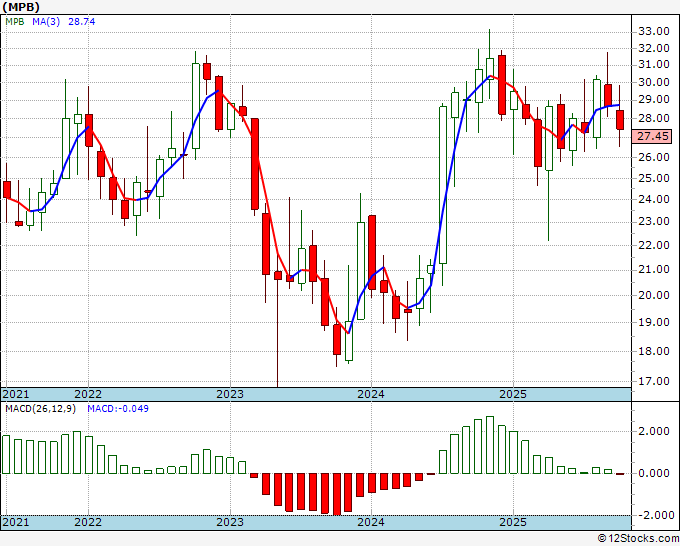Click the 24.00 price axis label
The height and width of the screenshot is (546, 680).
[654, 199]
